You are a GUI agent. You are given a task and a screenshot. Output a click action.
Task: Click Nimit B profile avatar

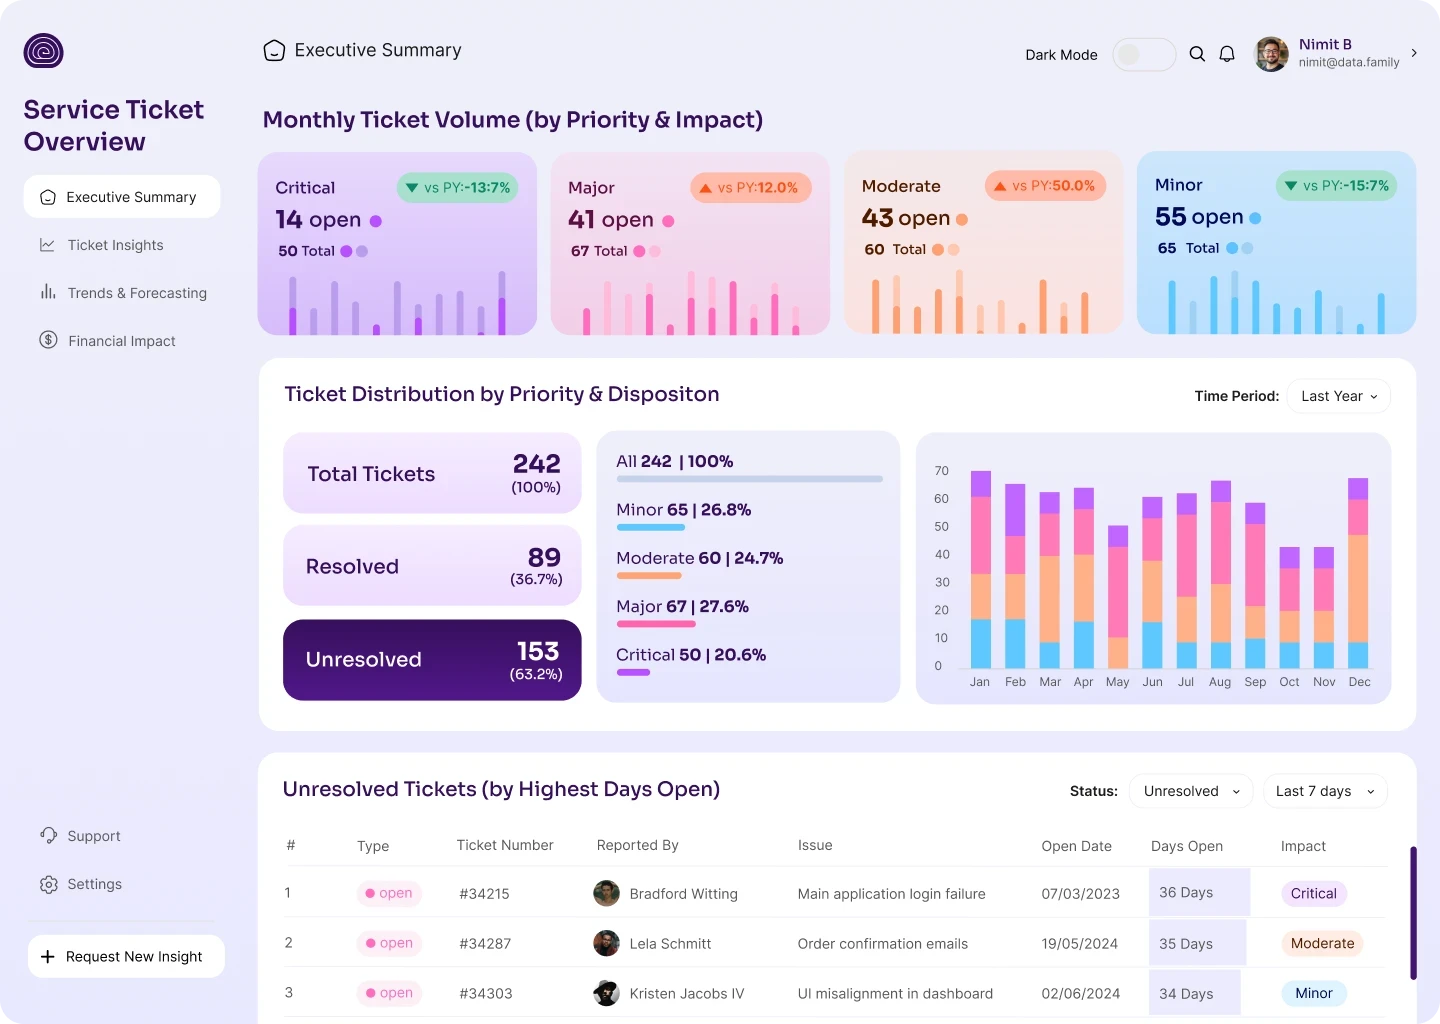coord(1272,54)
